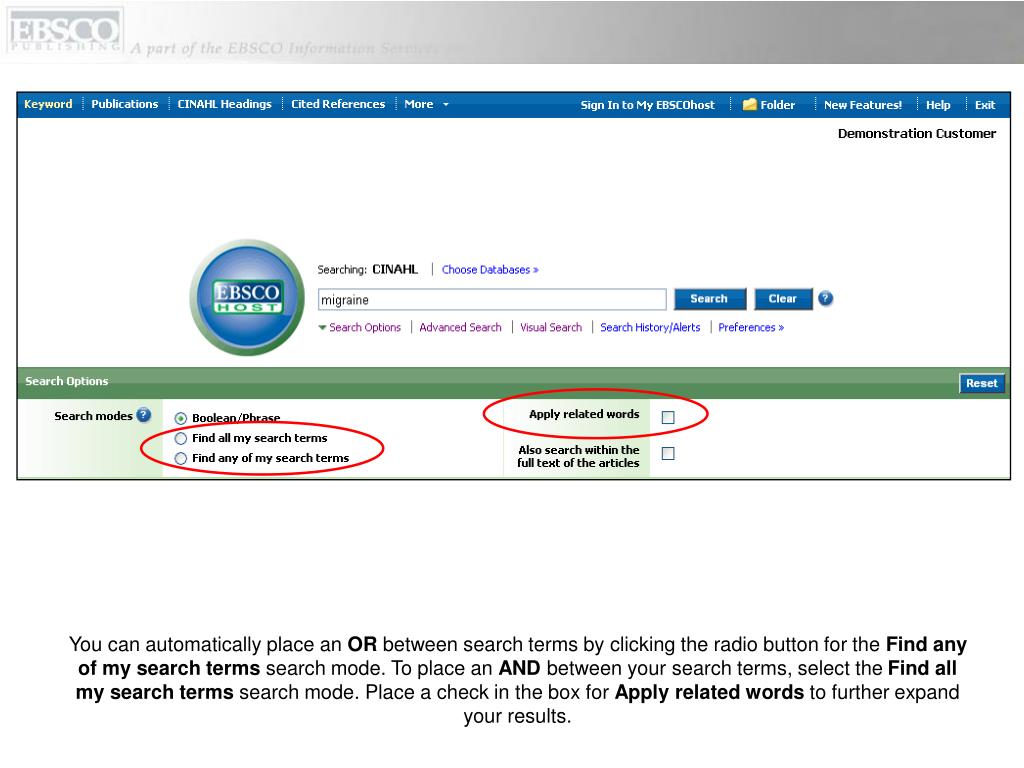Click the search input containing migraine
This screenshot has height=768, width=1024.
click(x=492, y=300)
